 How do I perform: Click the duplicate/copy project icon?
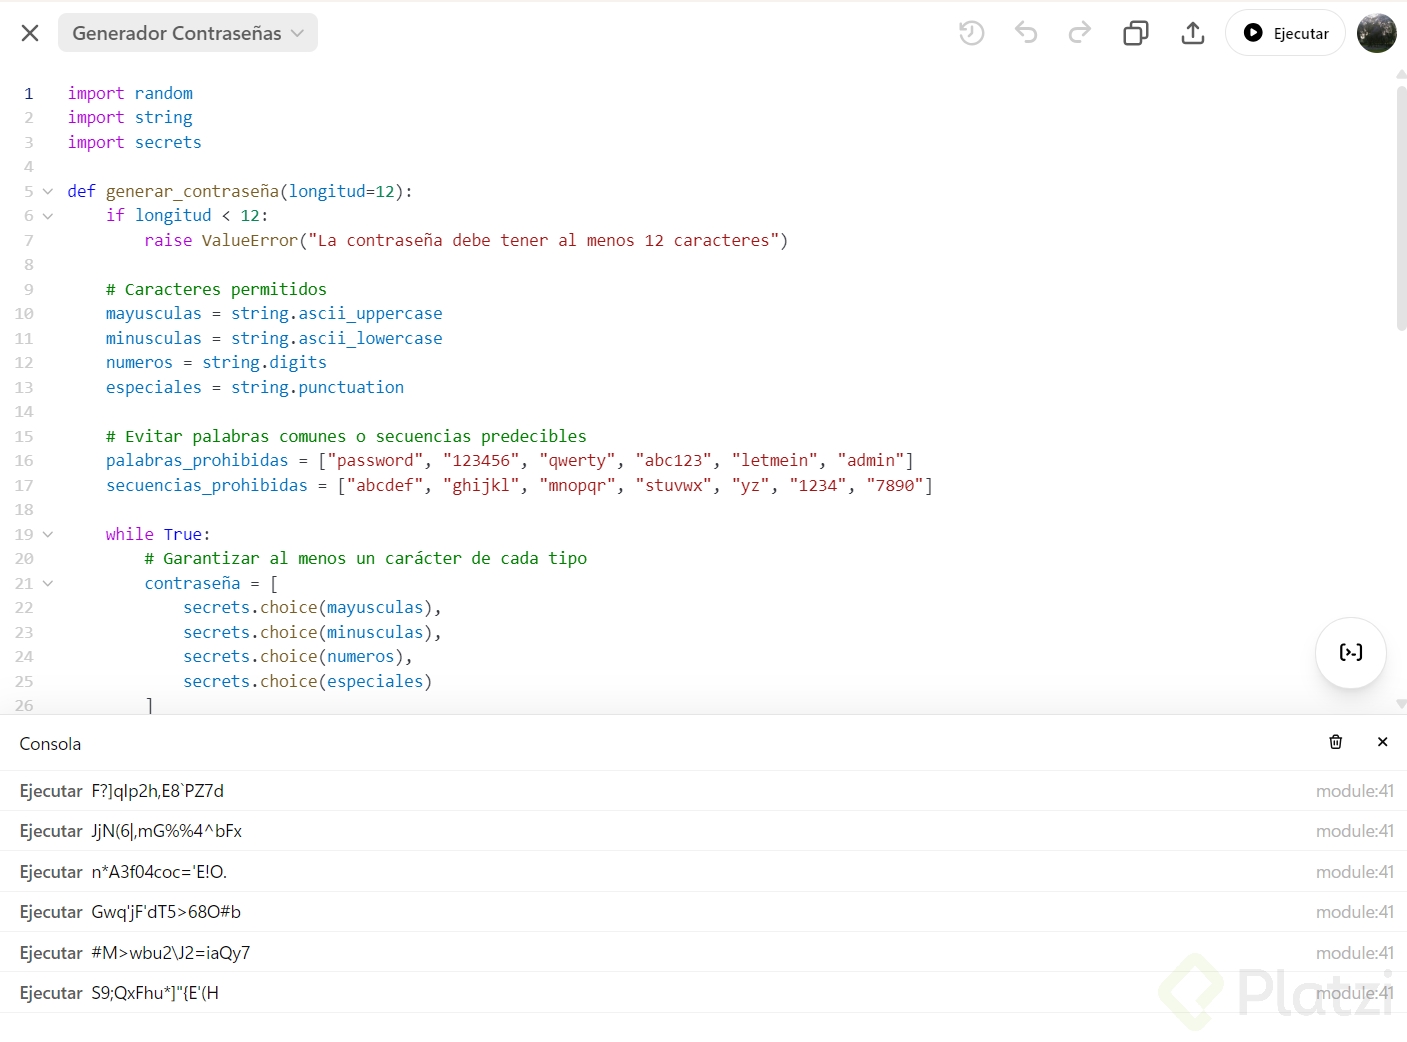pyautogui.click(x=1136, y=33)
